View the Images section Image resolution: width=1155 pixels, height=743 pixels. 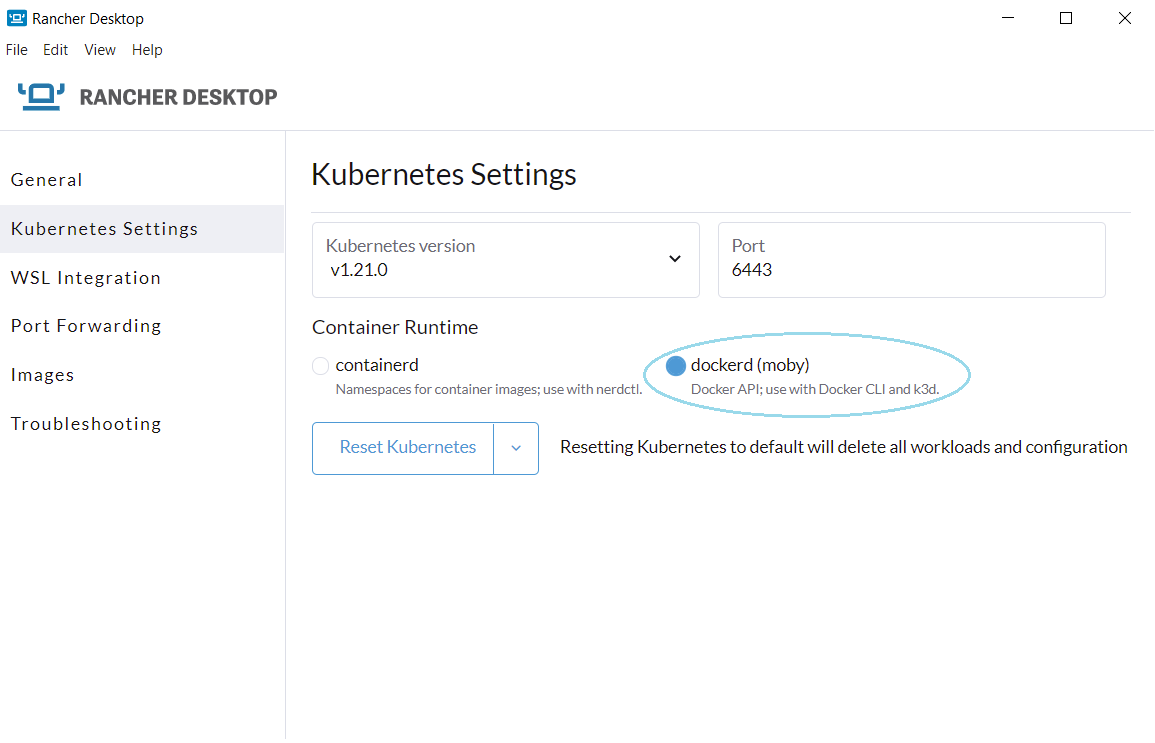coord(42,374)
